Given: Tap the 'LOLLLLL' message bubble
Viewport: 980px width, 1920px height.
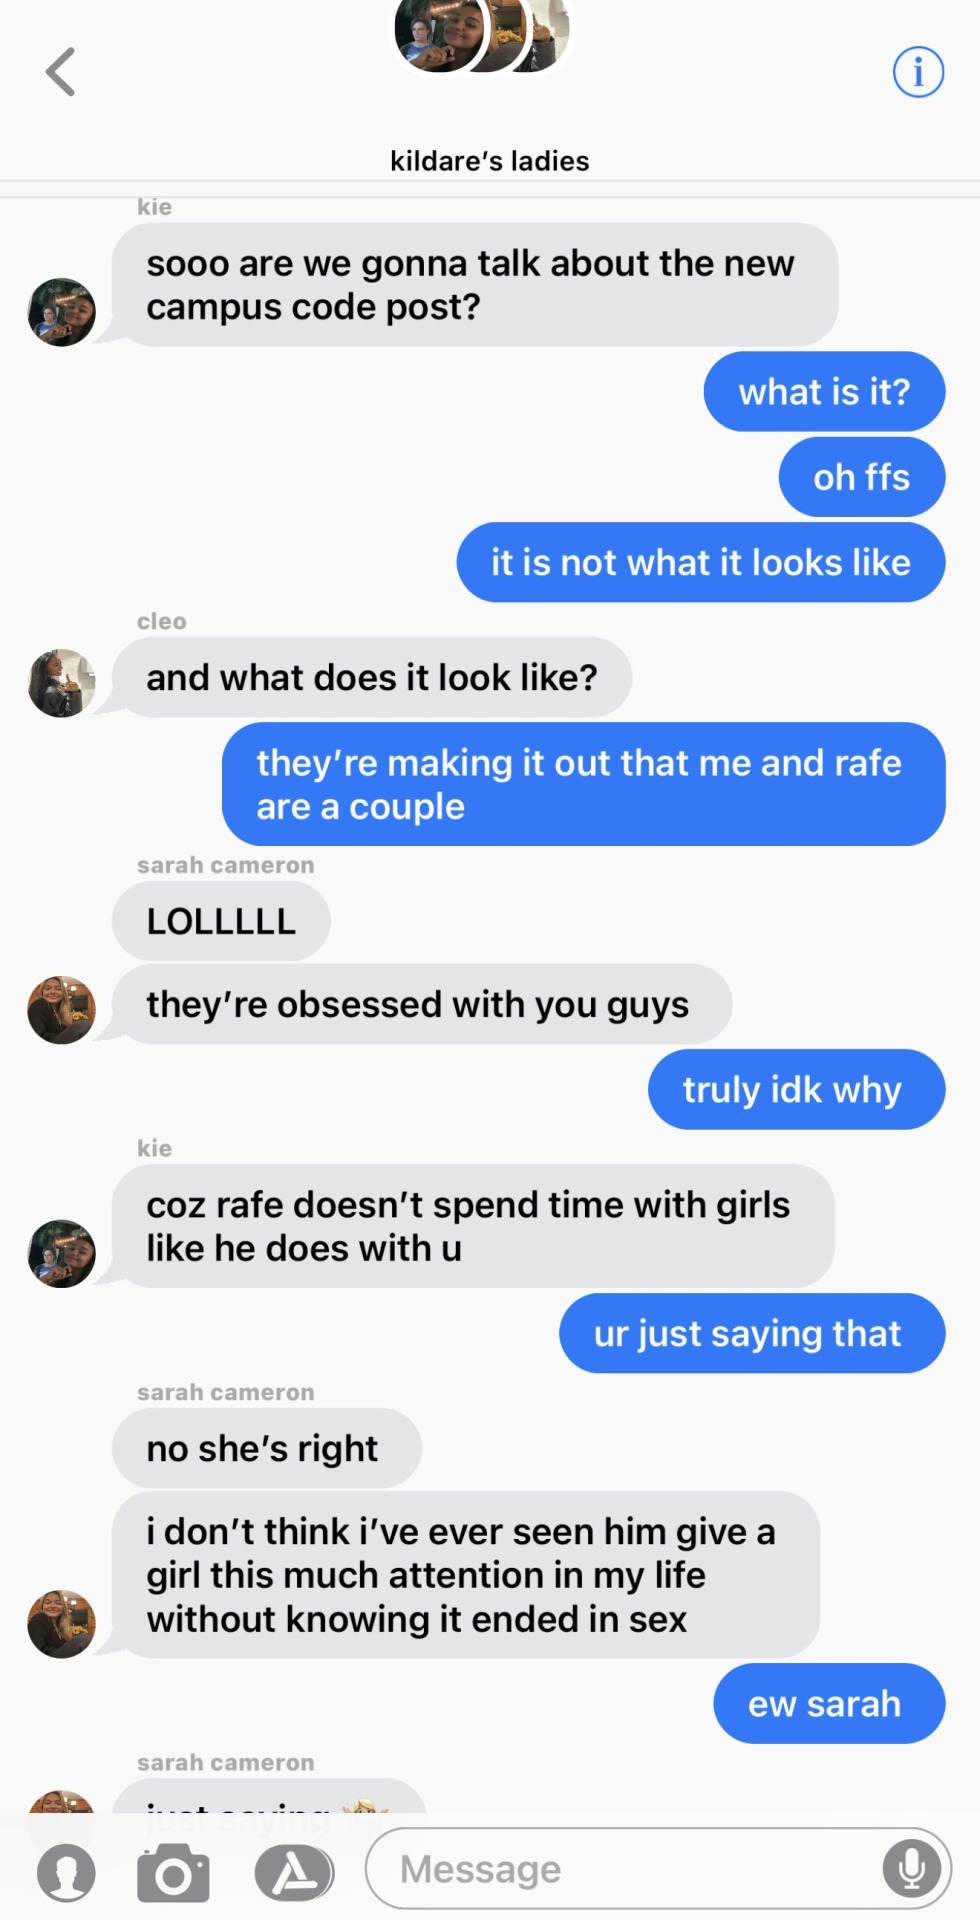Looking at the screenshot, I should click(221, 921).
